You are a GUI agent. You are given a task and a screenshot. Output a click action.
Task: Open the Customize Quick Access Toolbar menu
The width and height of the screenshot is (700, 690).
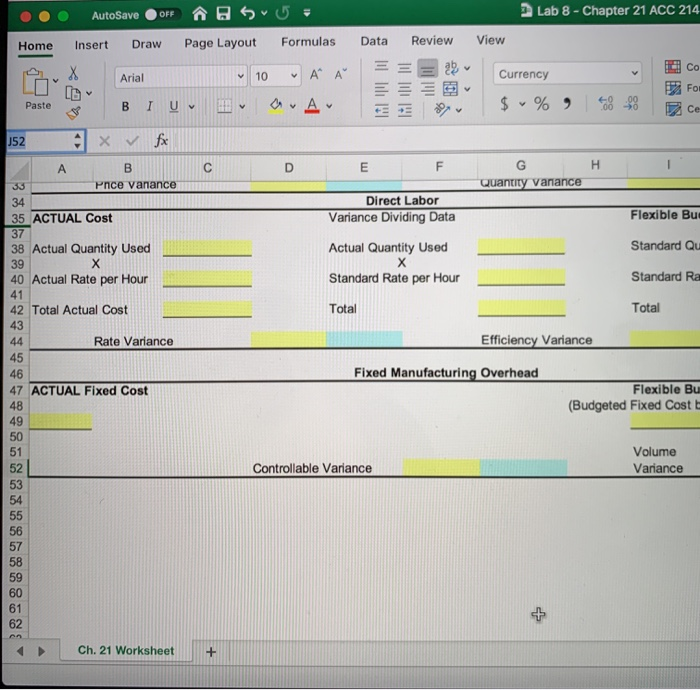[x=307, y=13]
